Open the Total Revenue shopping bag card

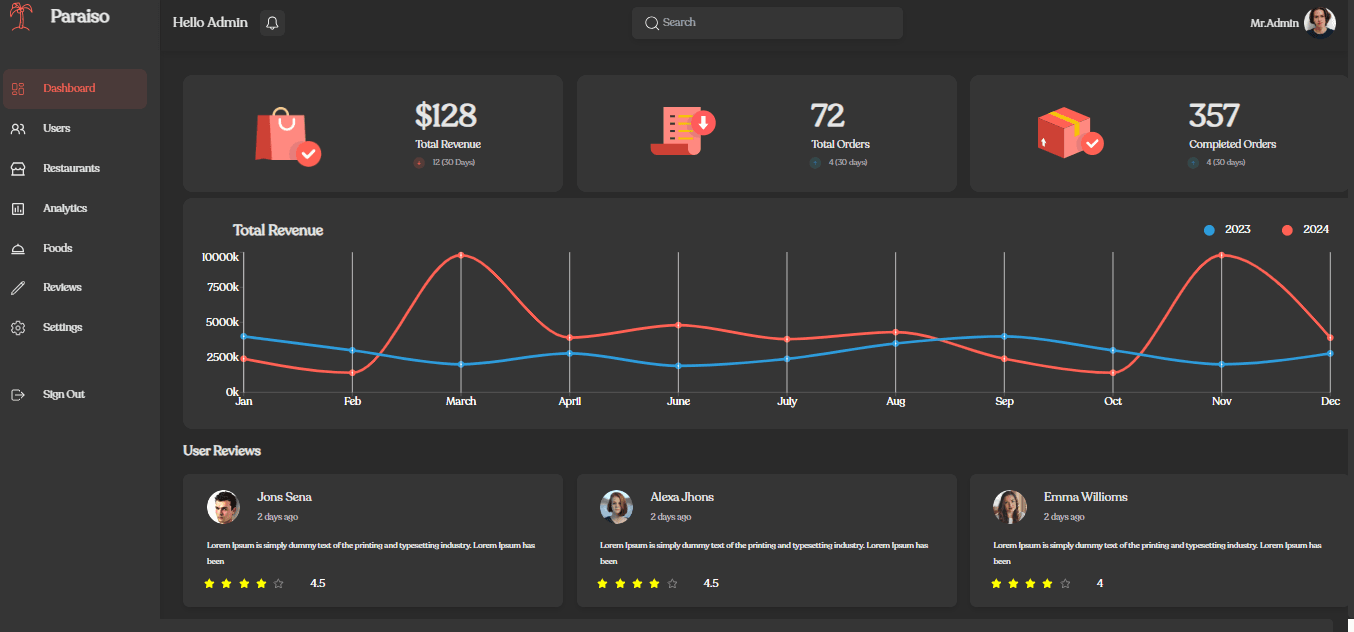[x=373, y=133]
